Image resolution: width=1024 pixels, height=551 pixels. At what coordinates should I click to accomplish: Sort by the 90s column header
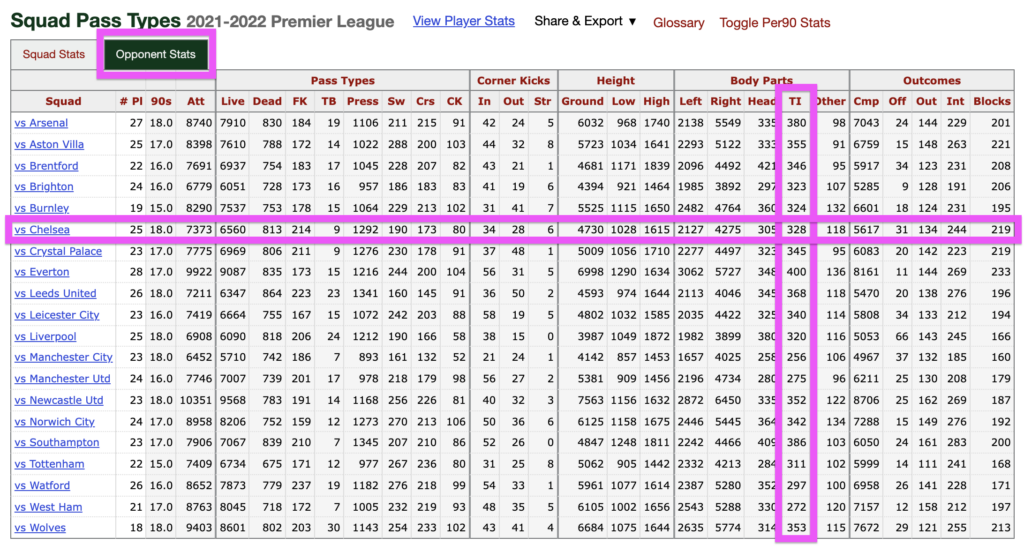point(161,101)
